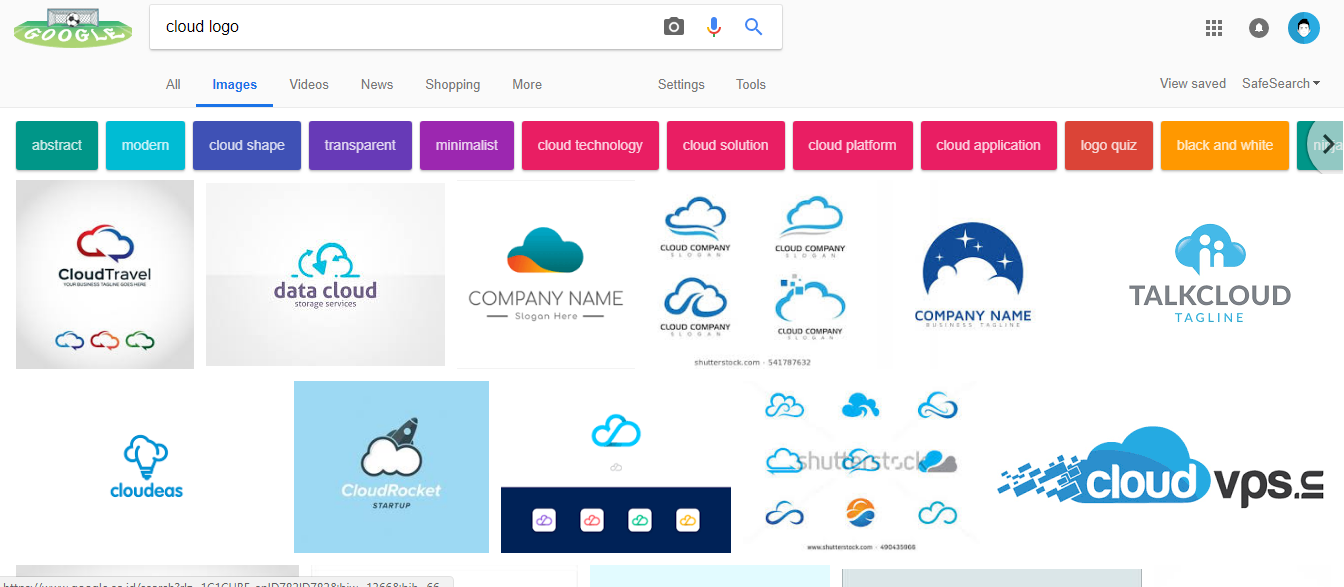Choose the 'cloud application' chip
The height and width of the screenshot is (587, 1344).
989,145
